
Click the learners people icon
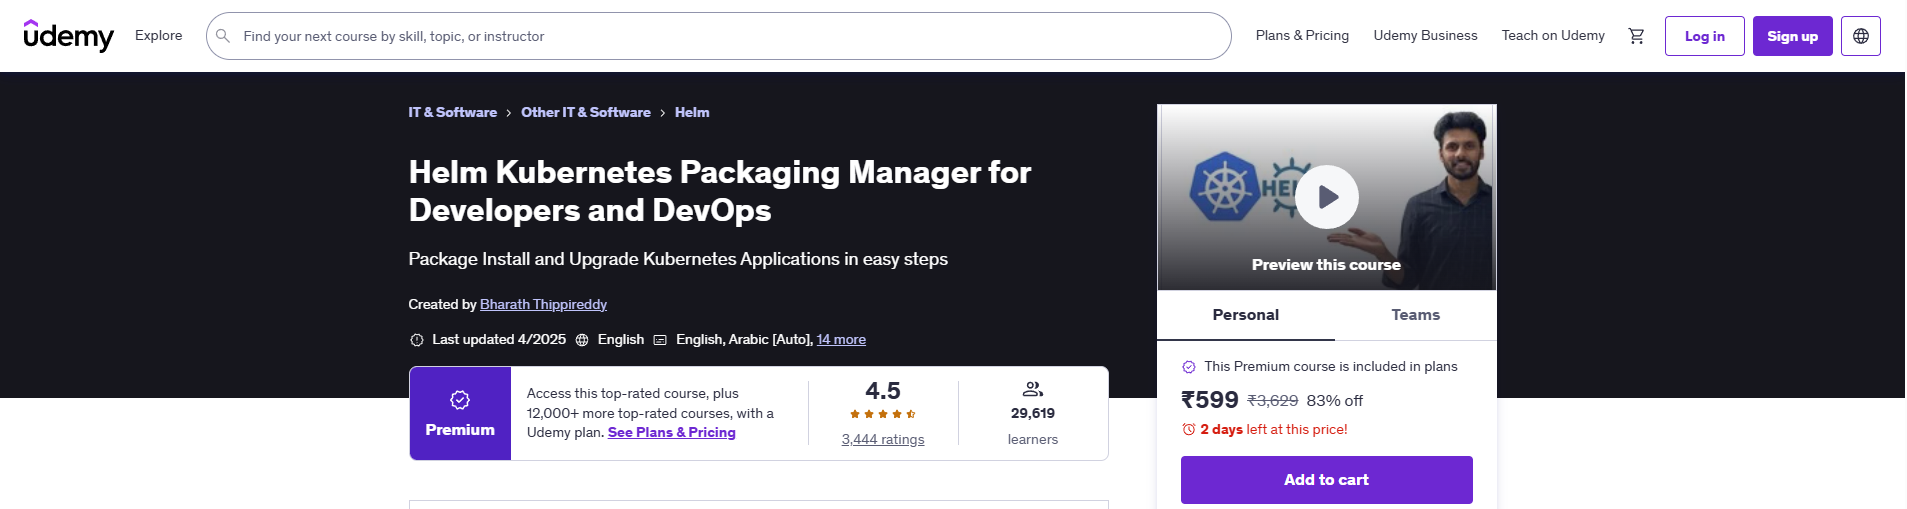(x=1033, y=389)
